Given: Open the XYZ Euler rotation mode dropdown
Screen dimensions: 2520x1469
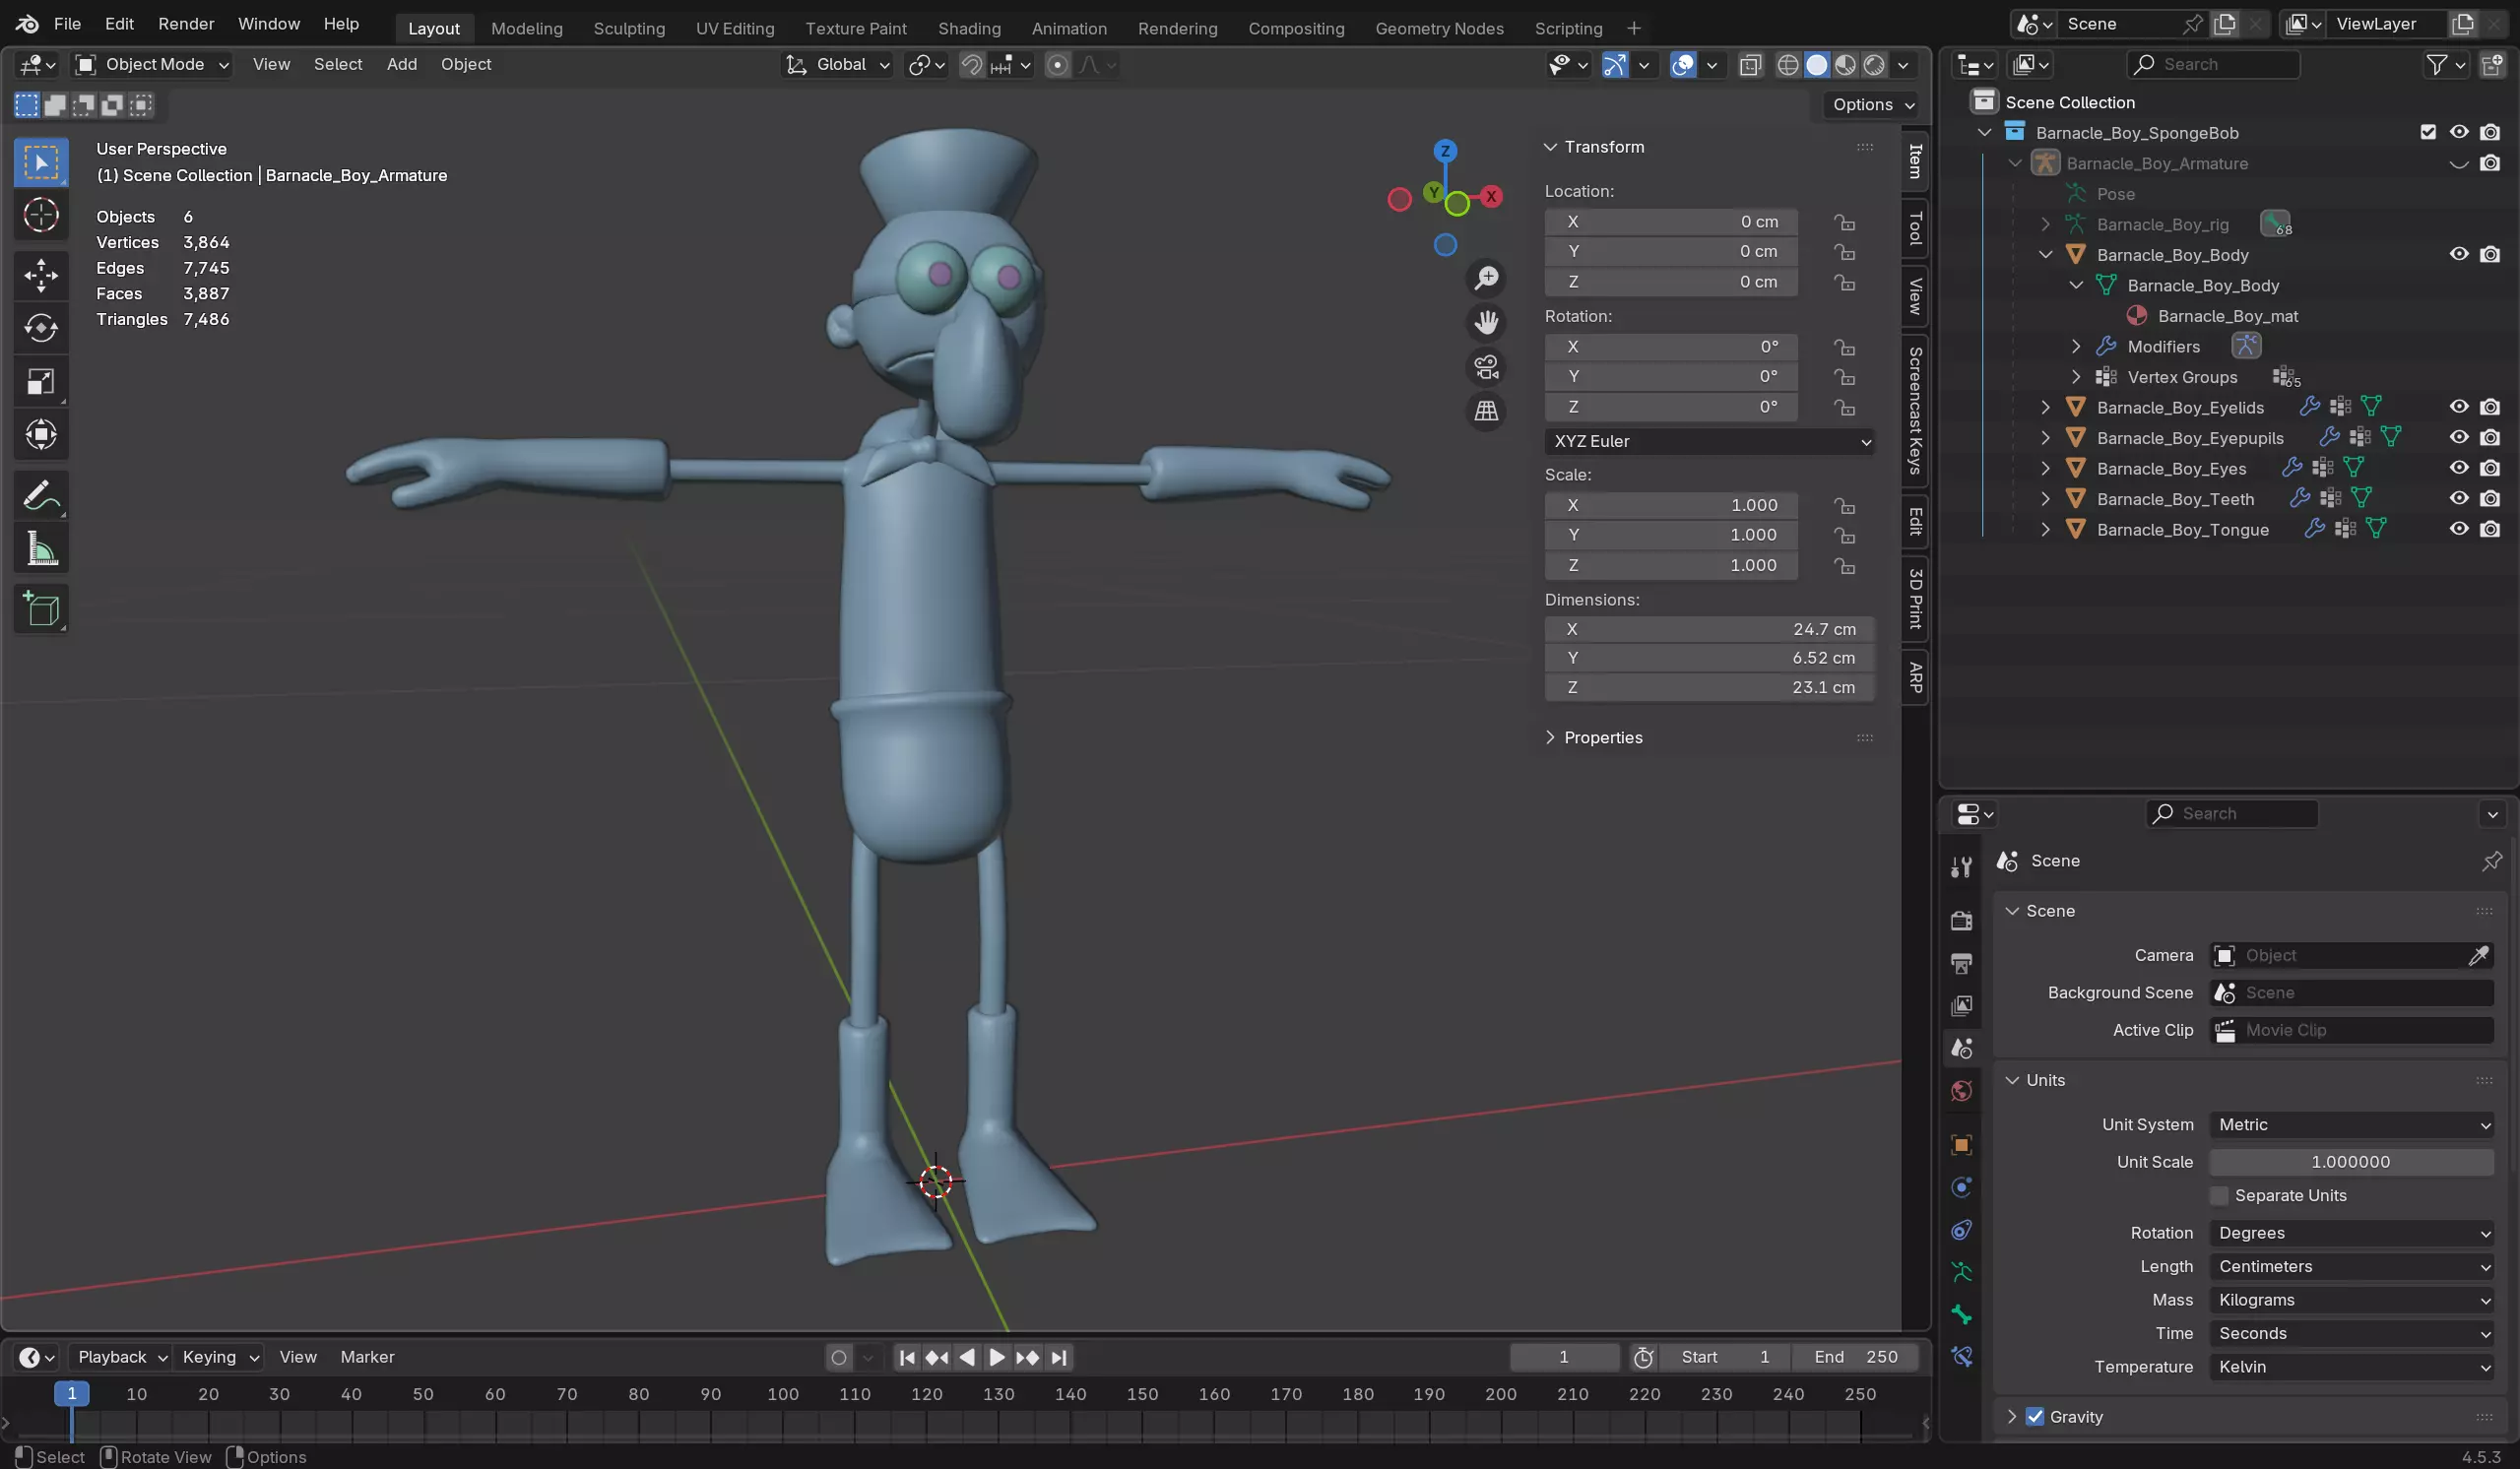Looking at the screenshot, I should click(1710, 442).
